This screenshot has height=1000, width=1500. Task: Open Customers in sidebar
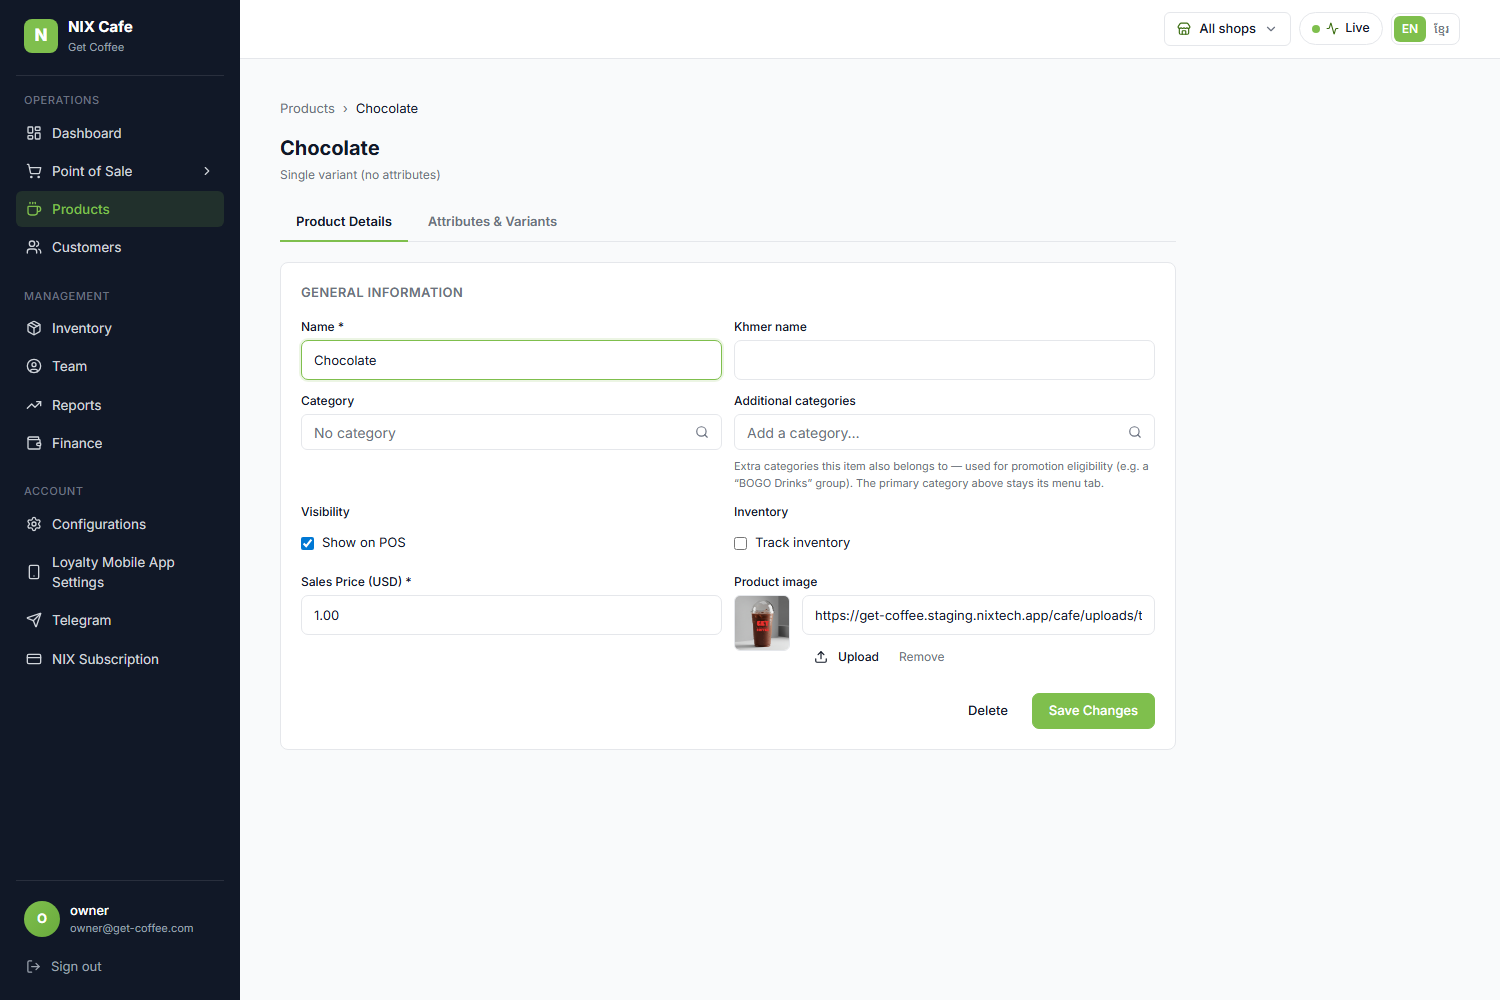click(x=120, y=247)
